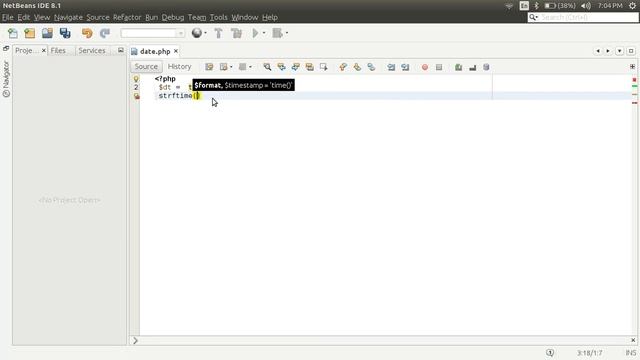The height and width of the screenshot is (360, 640).
Task: Minimize the Projects window group
Action: click(x=120, y=50)
